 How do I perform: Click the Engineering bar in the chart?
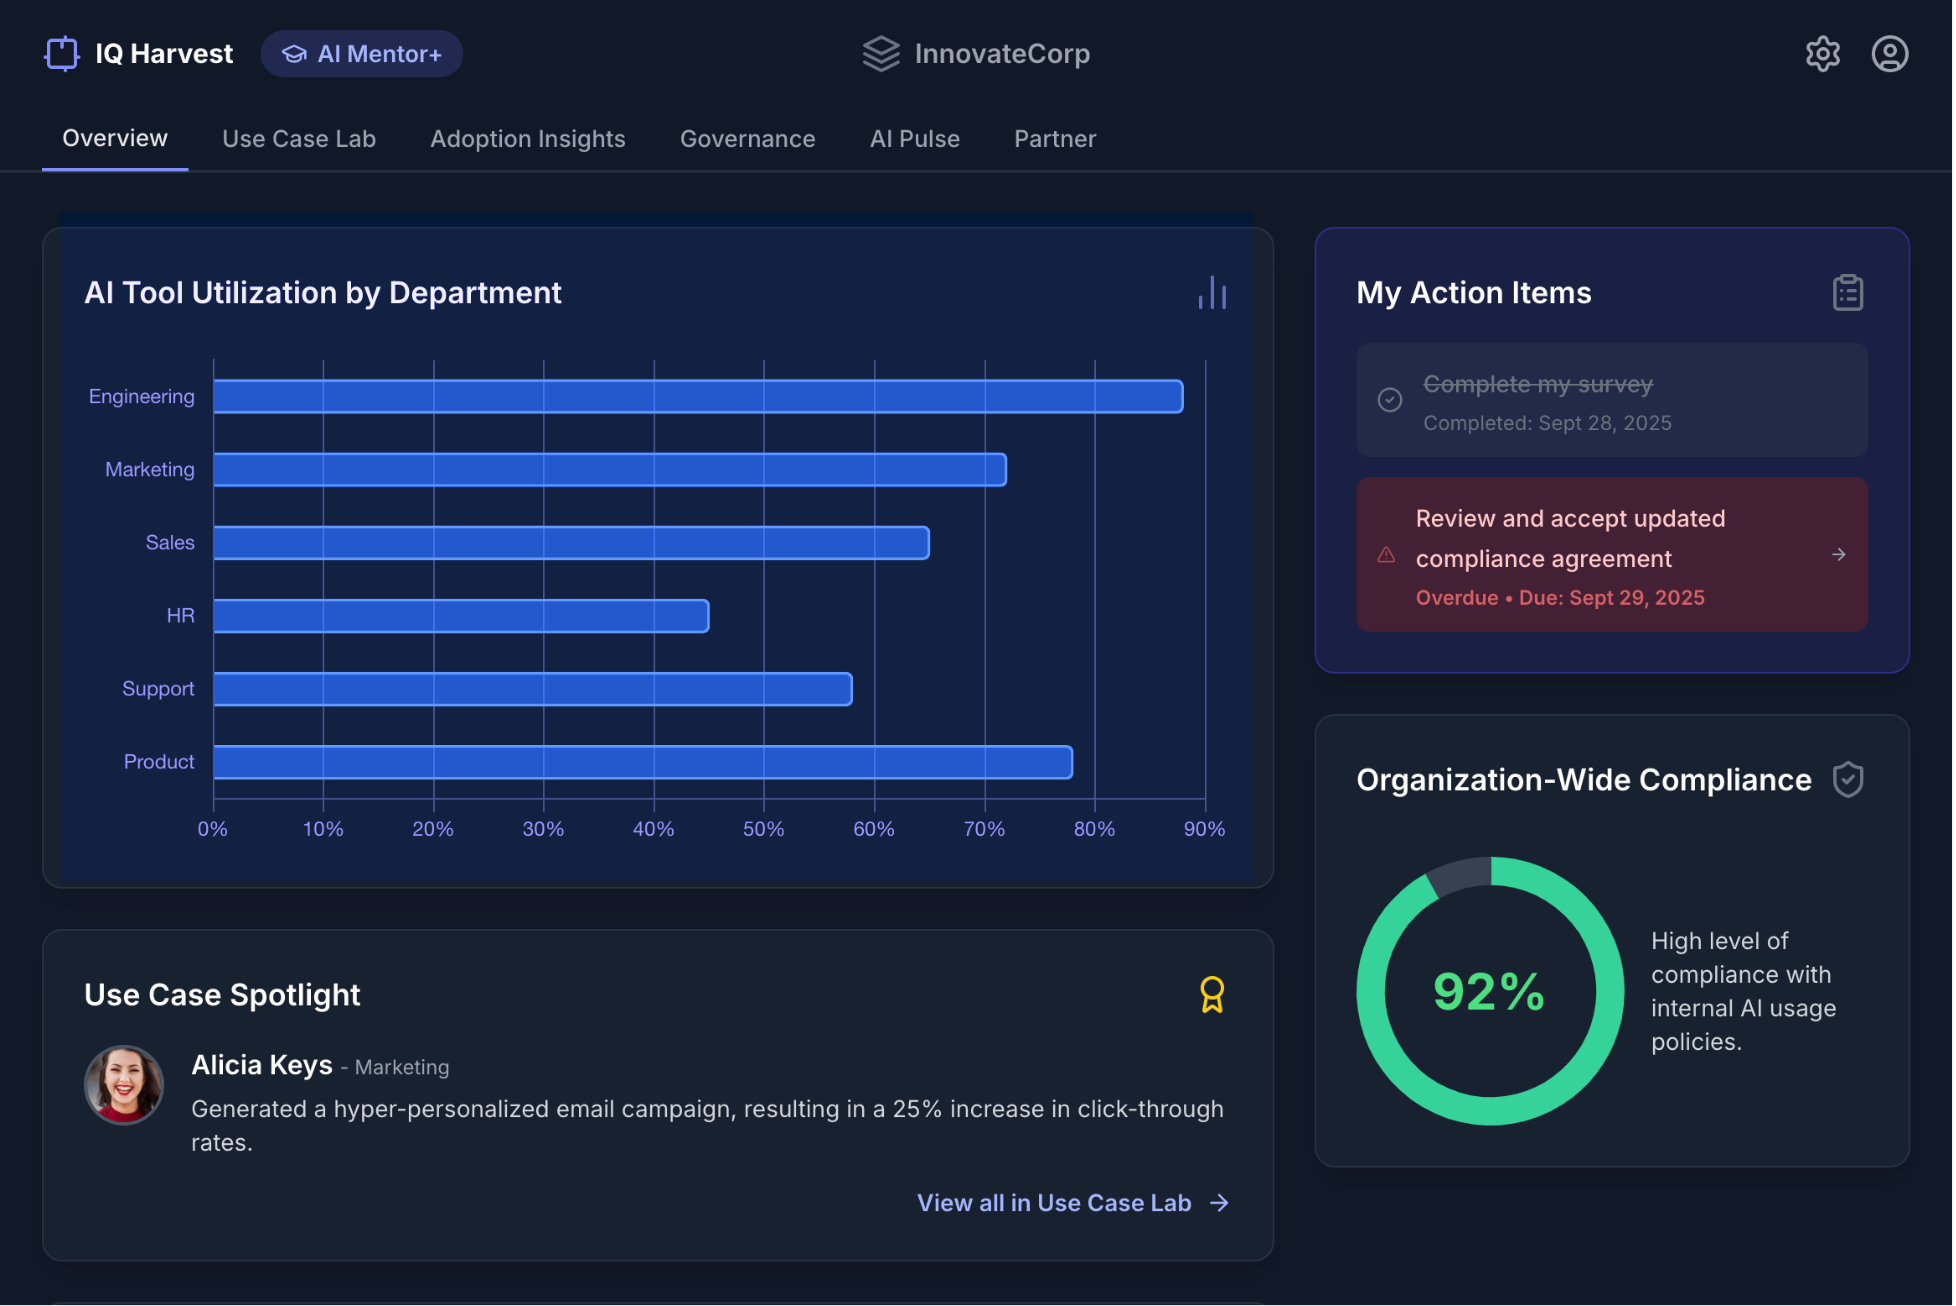click(x=698, y=397)
